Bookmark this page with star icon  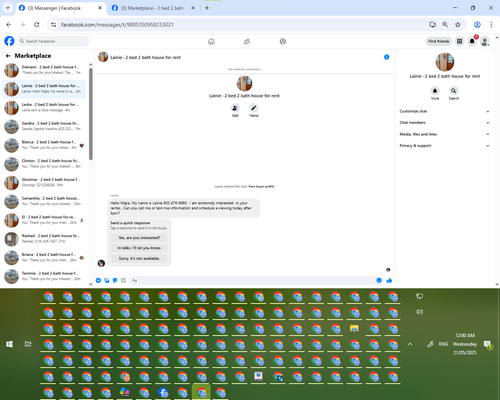(x=458, y=24)
